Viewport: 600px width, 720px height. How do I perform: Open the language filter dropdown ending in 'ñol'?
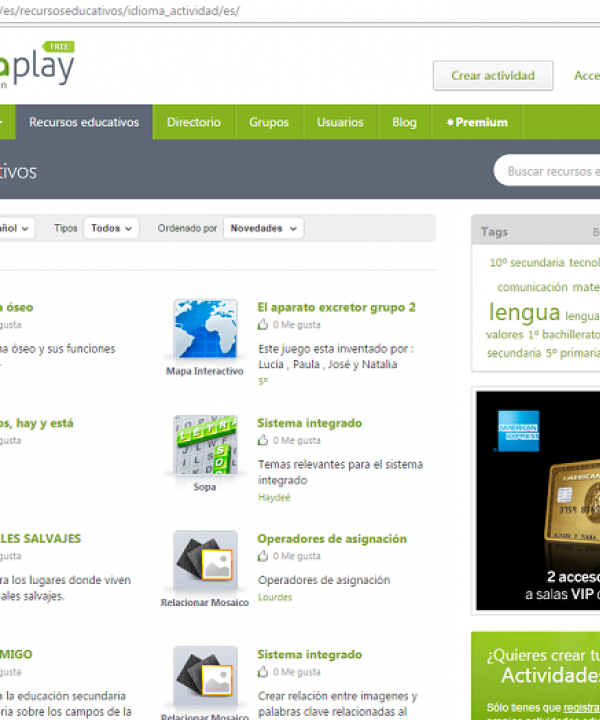[17, 228]
